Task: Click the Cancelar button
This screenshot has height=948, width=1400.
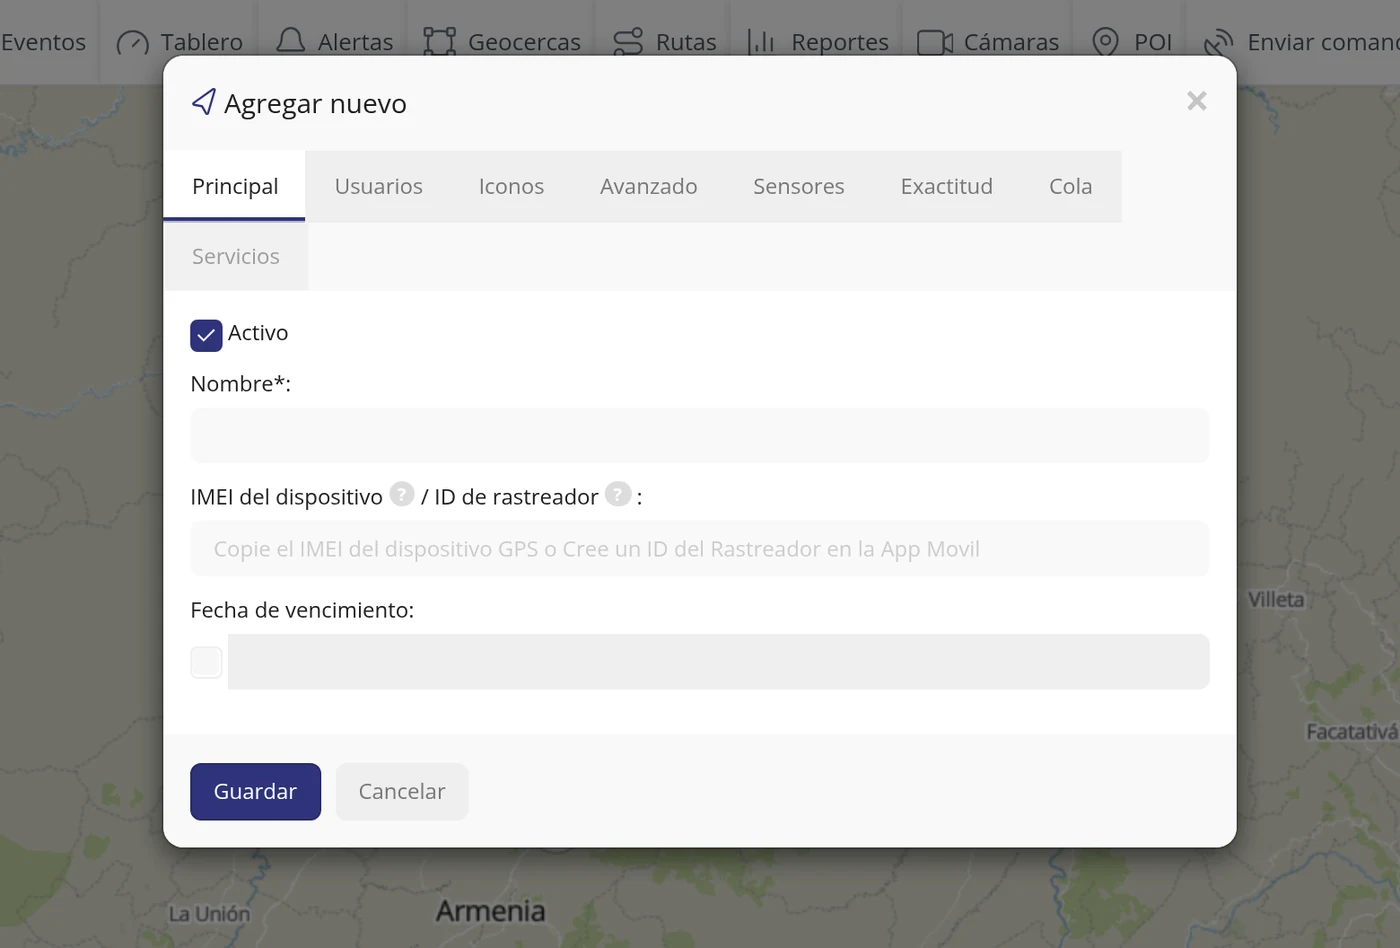Action: coord(402,791)
